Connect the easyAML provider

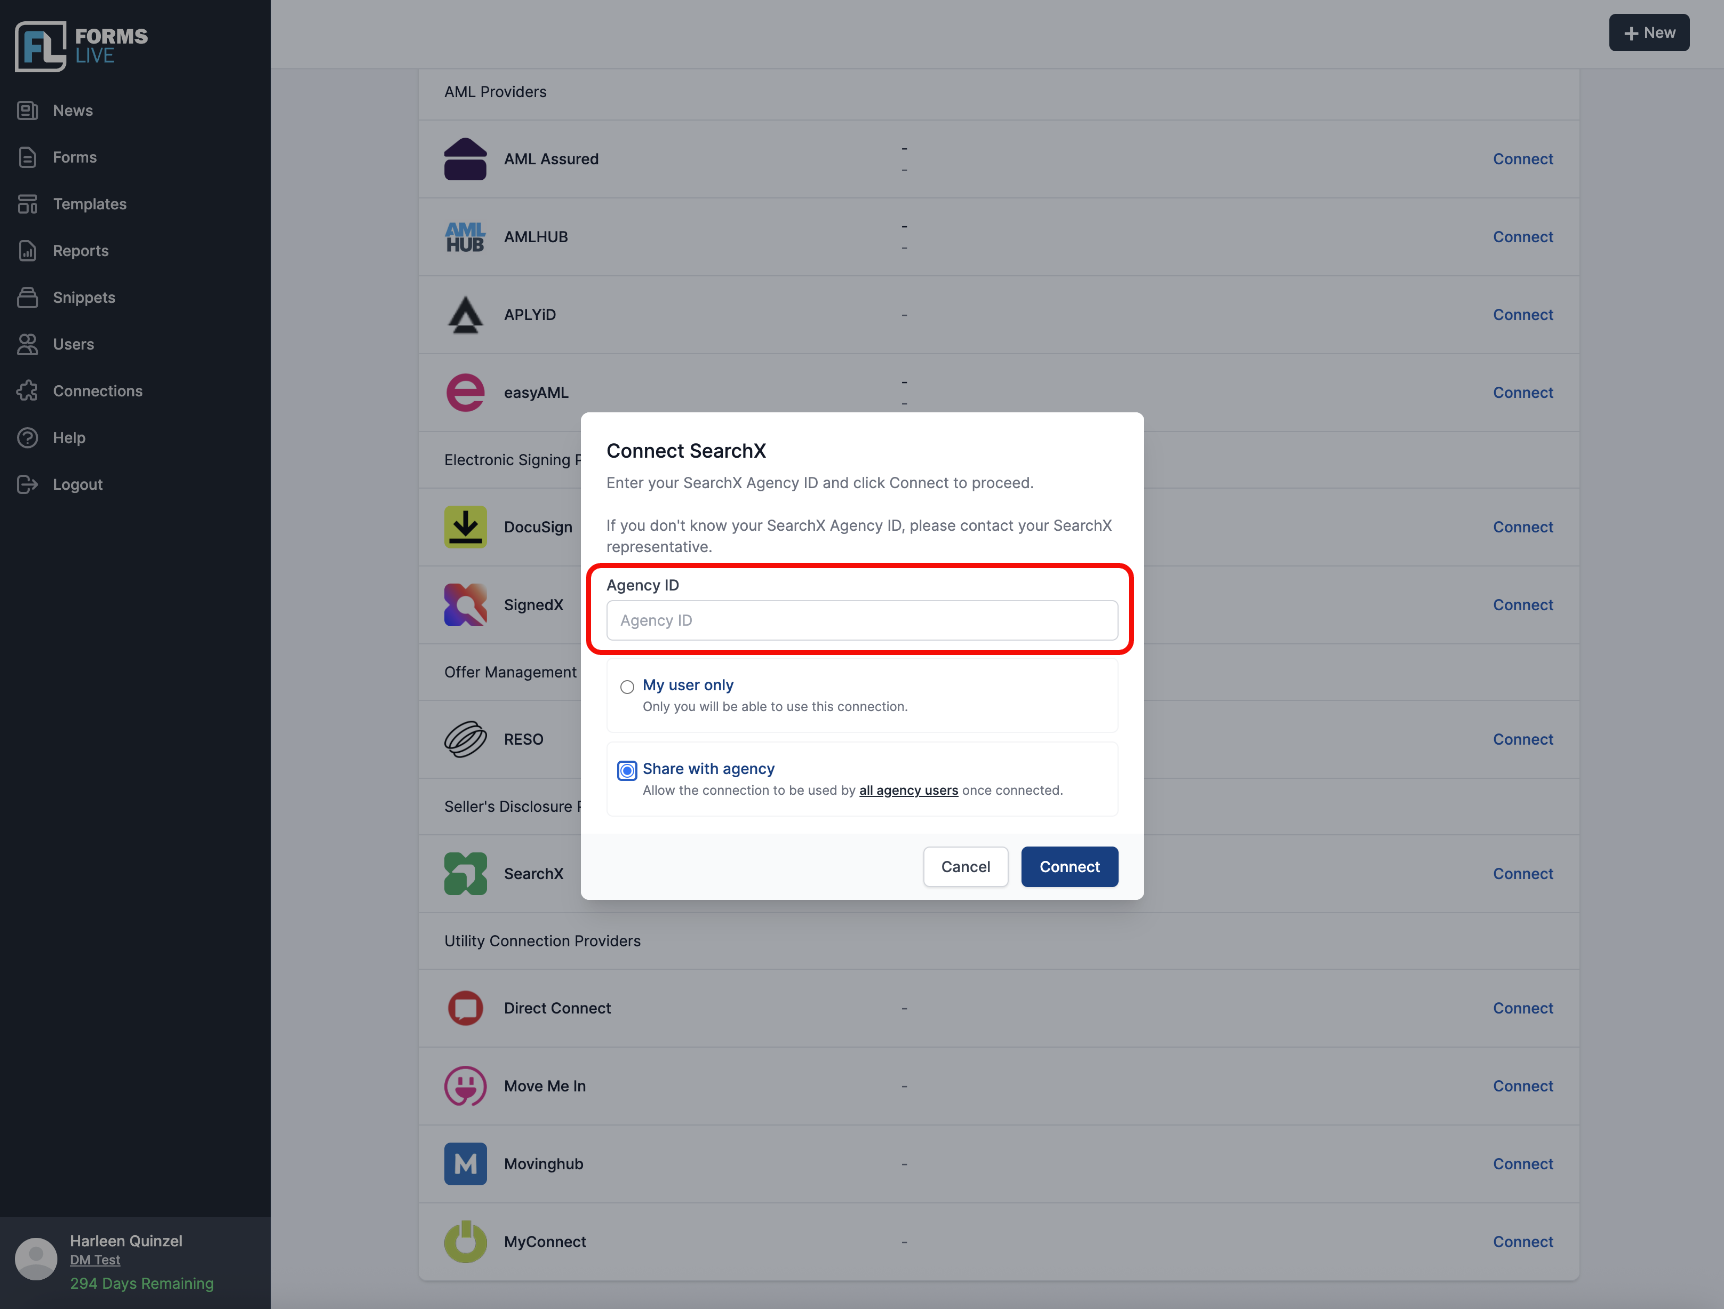click(x=1523, y=393)
